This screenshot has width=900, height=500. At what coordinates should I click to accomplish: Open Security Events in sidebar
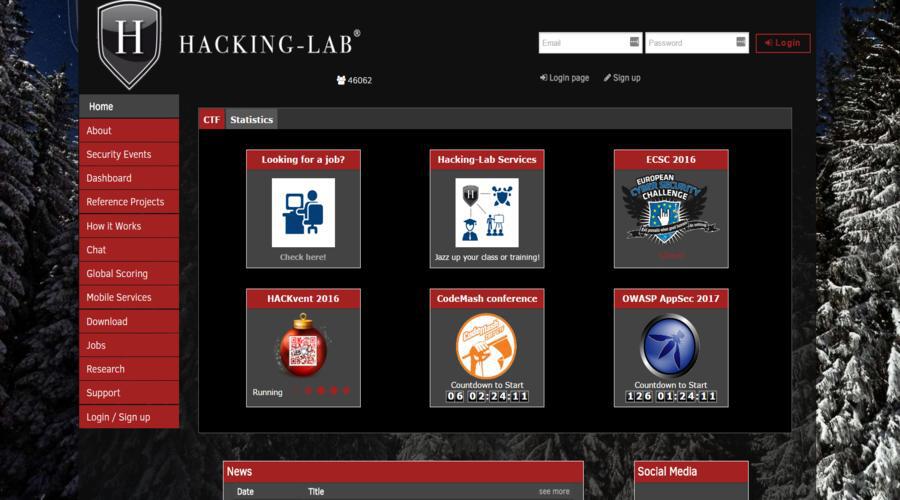pyautogui.click(x=129, y=154)
